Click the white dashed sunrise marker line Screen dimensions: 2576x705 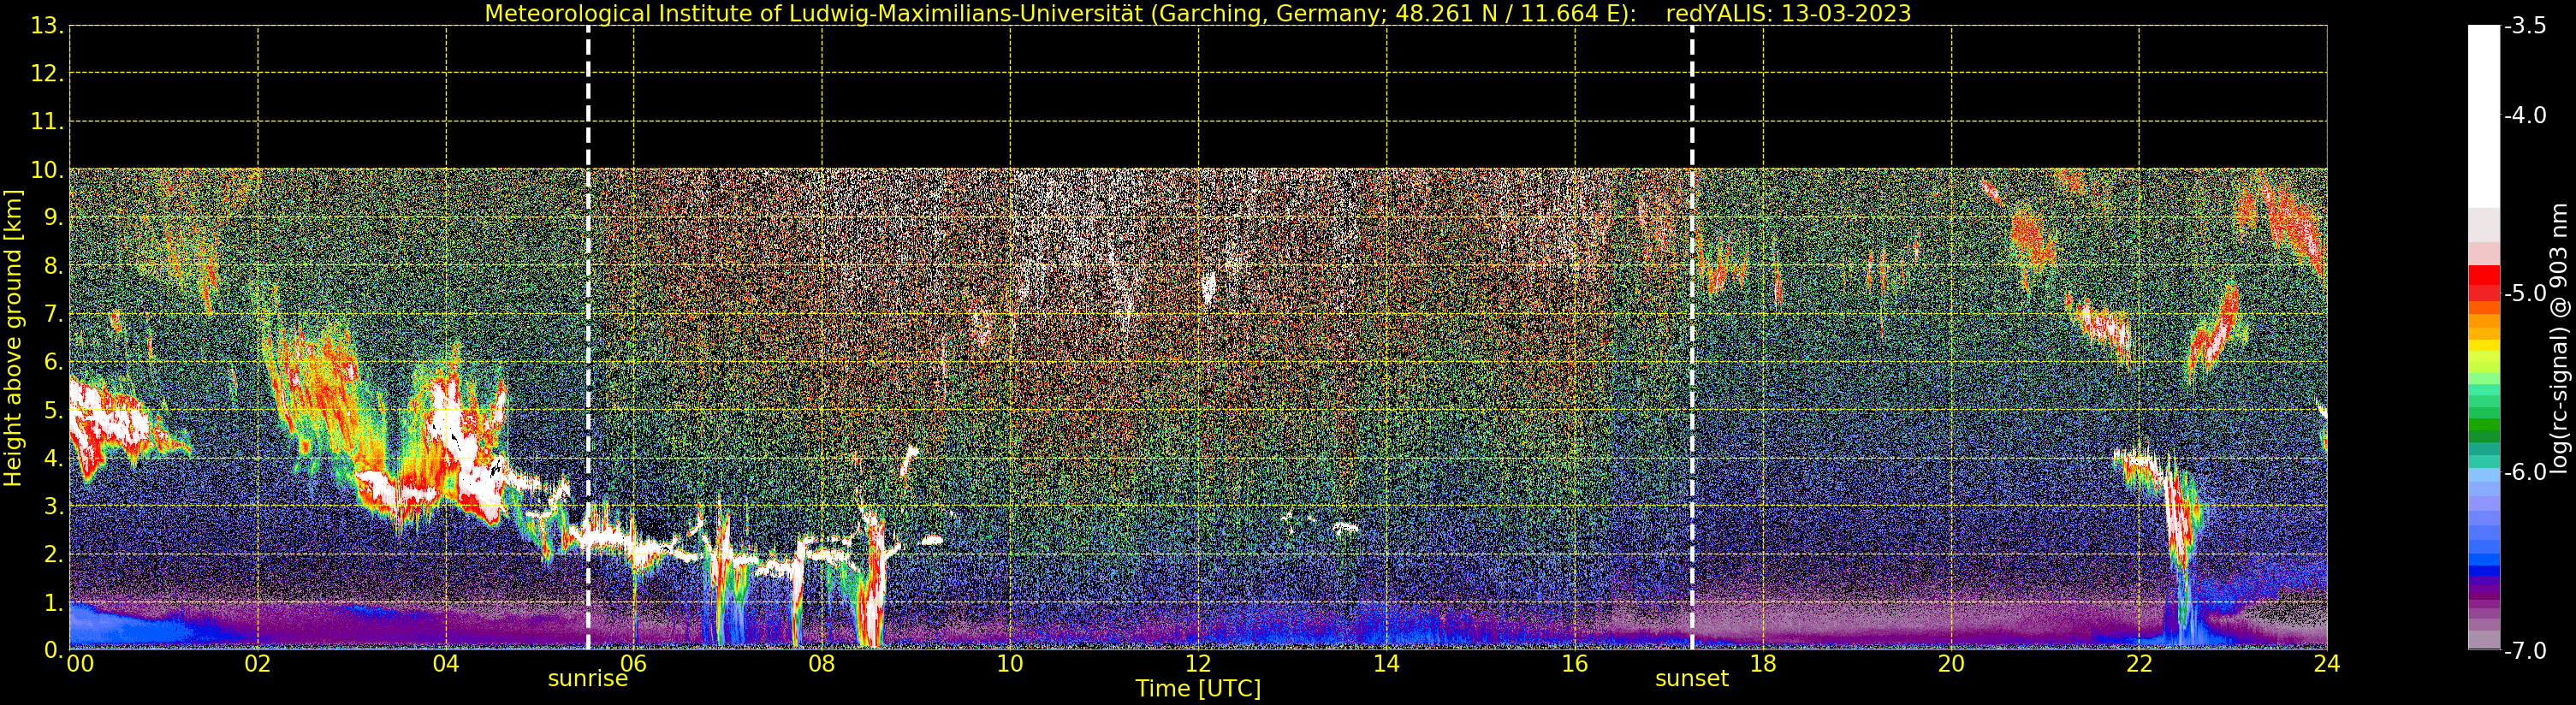pyautogui.click(x=588, y=337)
